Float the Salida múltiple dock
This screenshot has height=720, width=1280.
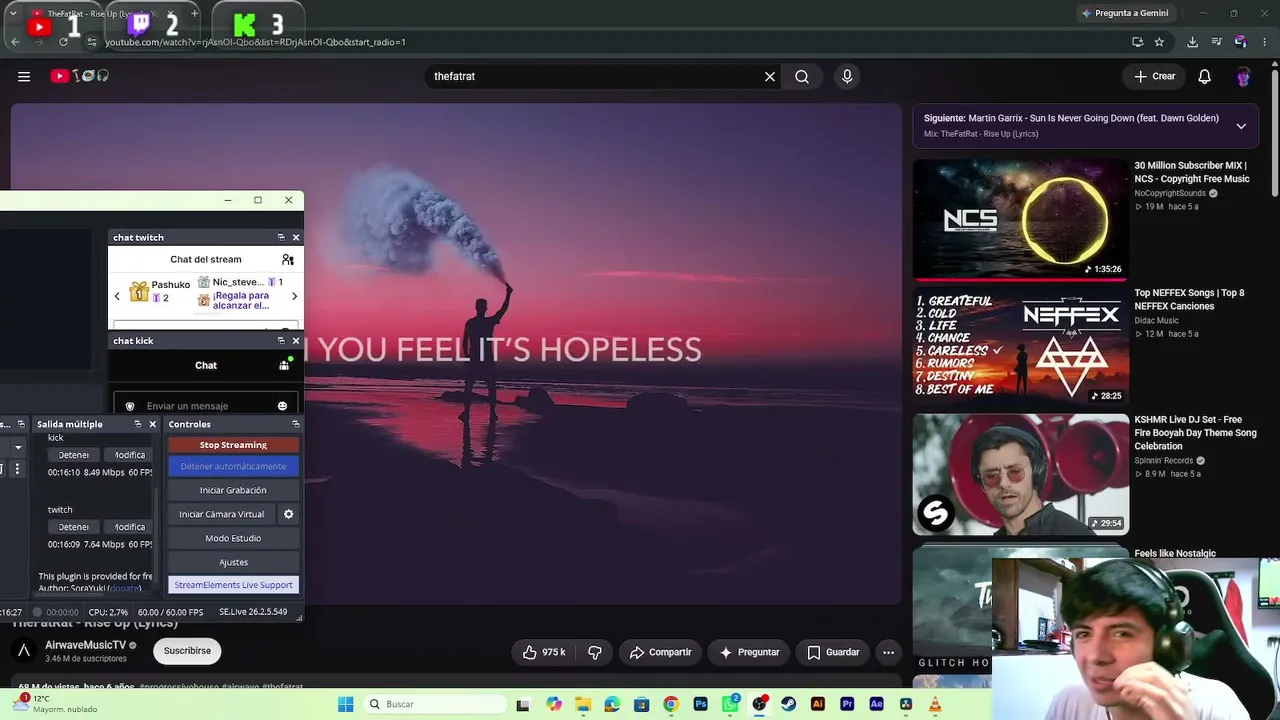tap(138, 424)
